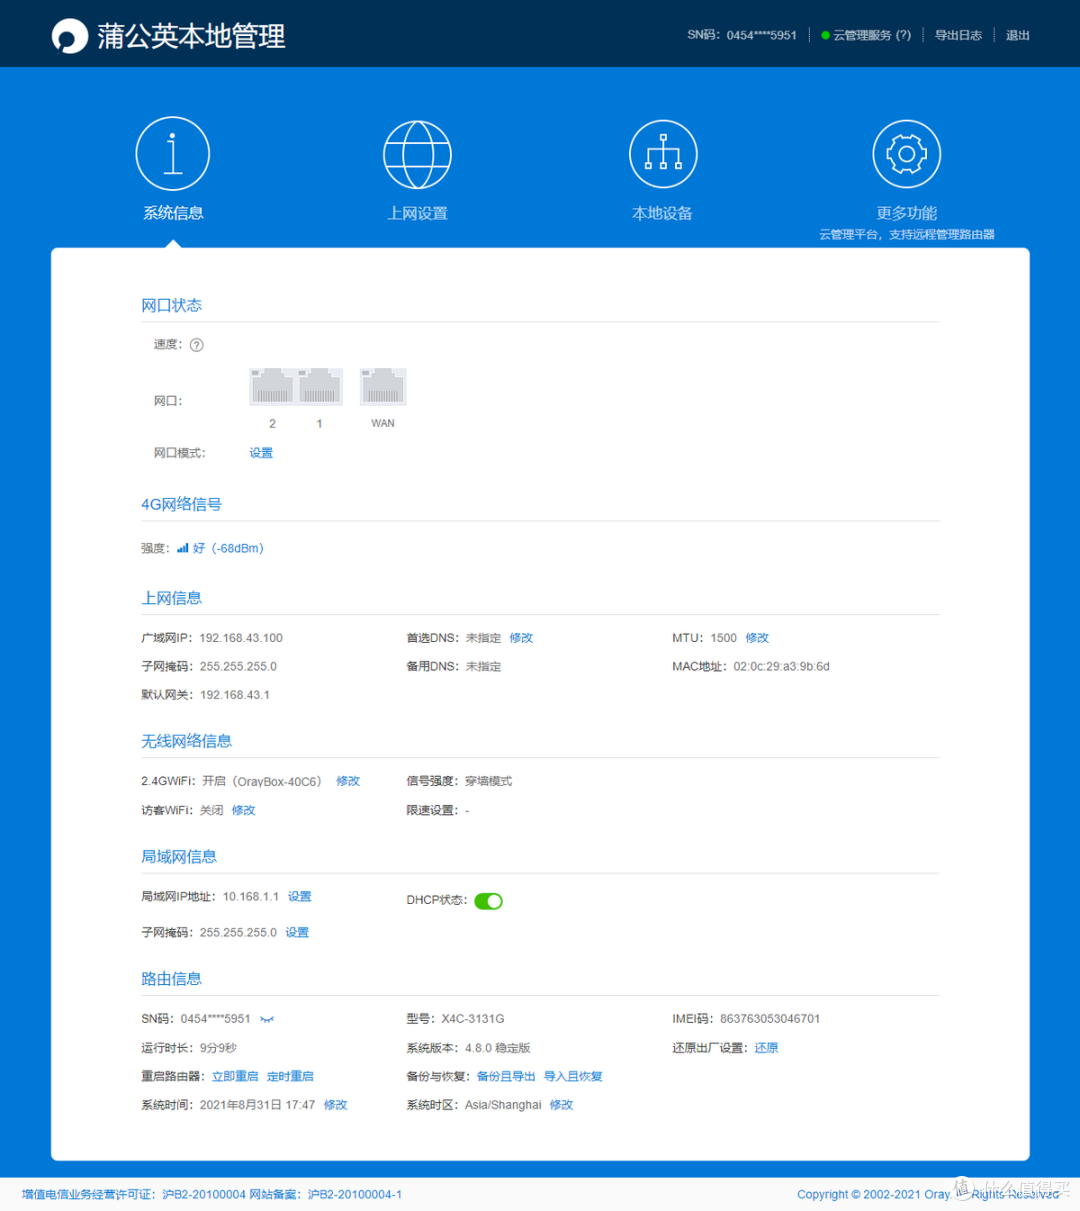This screenshot has height=1211, width=1080.
Task: Click the 运行时长 9分9秒 text
Action: 218,1048
